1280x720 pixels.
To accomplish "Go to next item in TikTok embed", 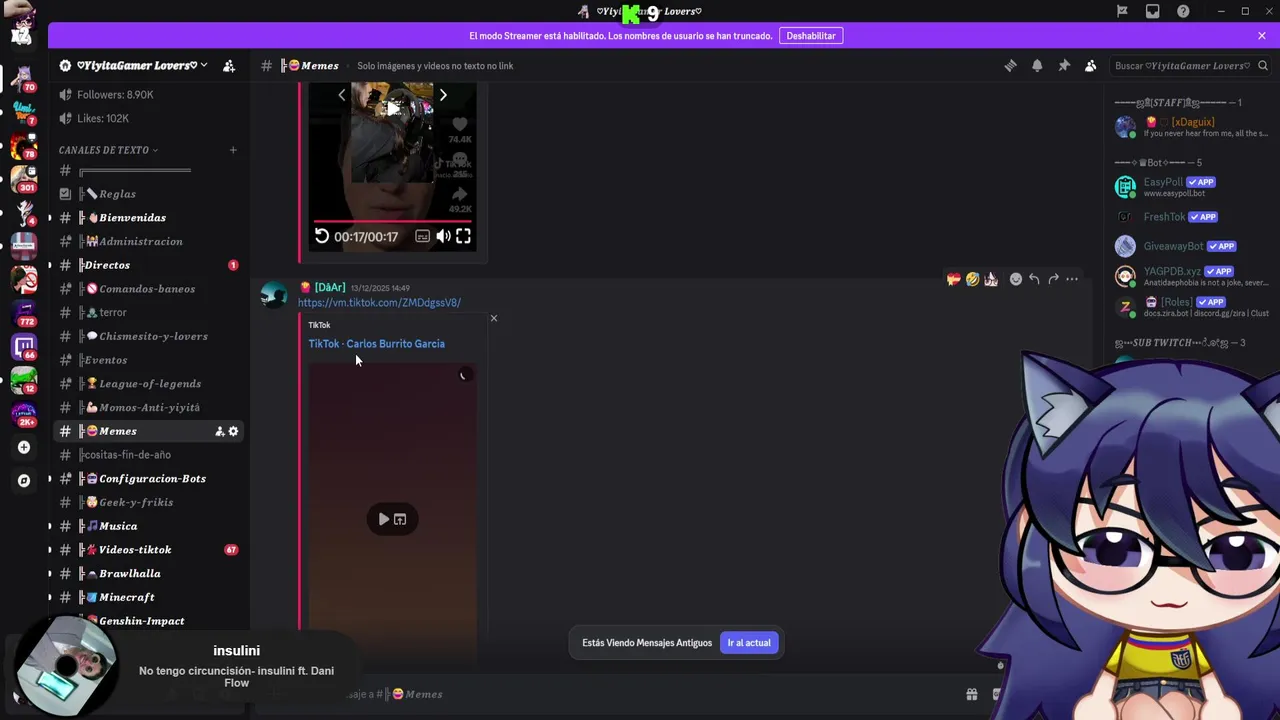I will 443,95.
